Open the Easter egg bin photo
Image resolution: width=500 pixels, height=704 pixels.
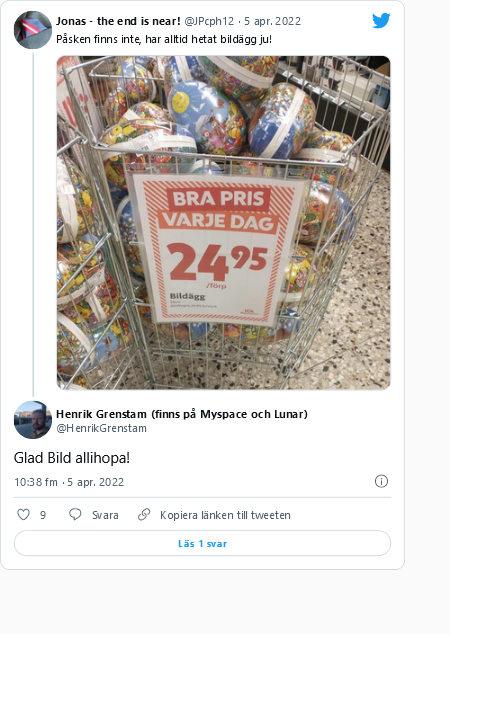(x=224, y=223)
